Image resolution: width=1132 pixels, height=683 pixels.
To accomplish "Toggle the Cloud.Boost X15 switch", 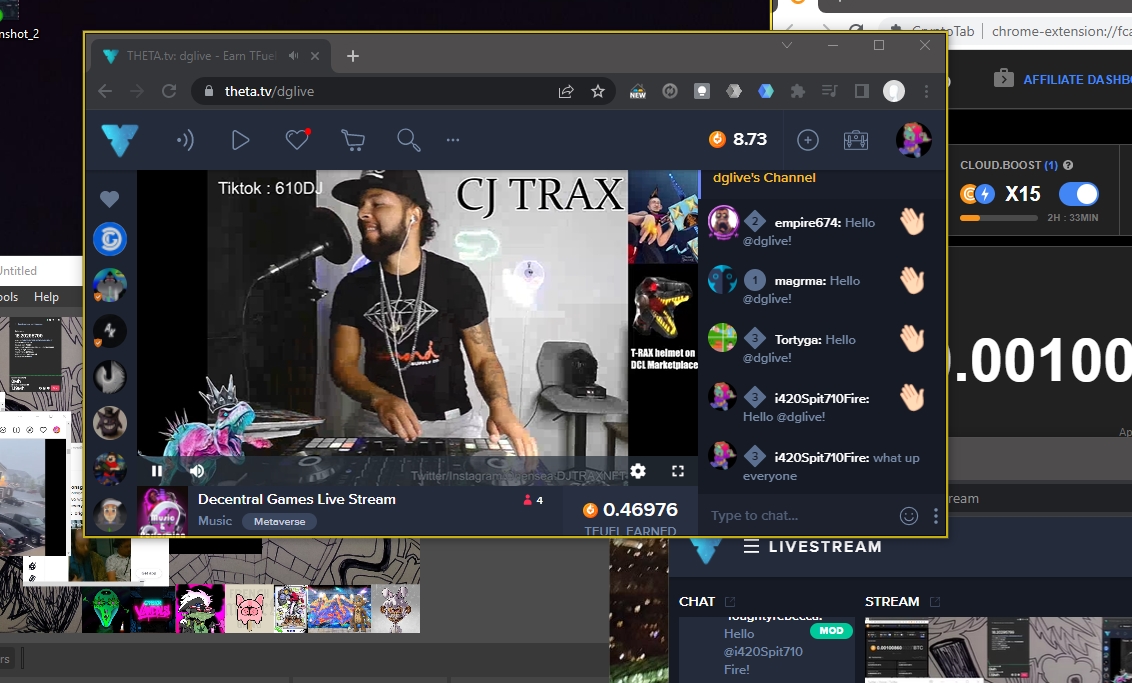I will 1079,193.
